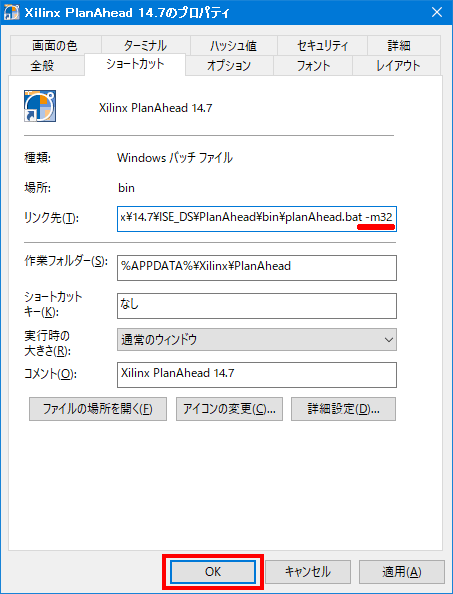This screenshot has width=453, height=594.
Task: Switch to the 全般 tab
Action: tap(47, 66)
